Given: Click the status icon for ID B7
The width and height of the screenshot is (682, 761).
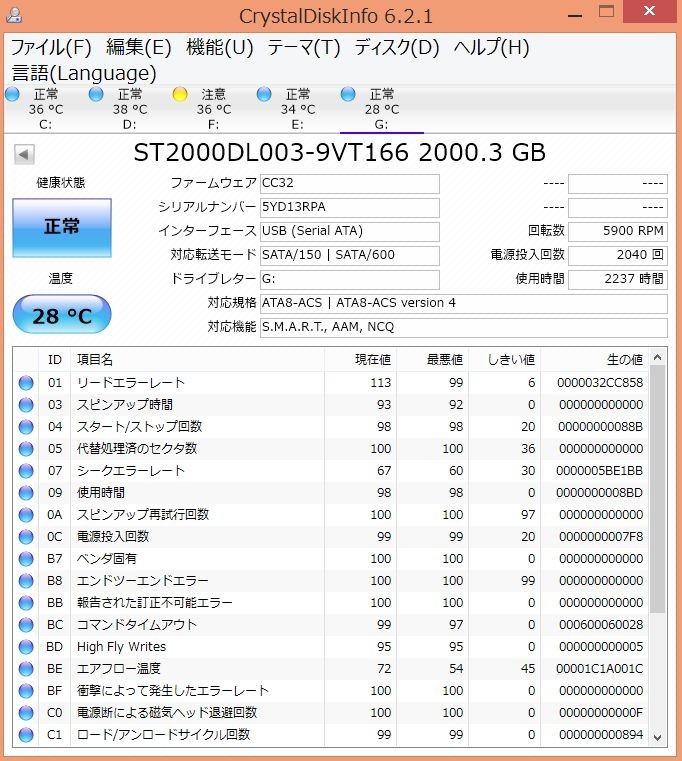Looking at the screenshot, I should coord(26,559).
